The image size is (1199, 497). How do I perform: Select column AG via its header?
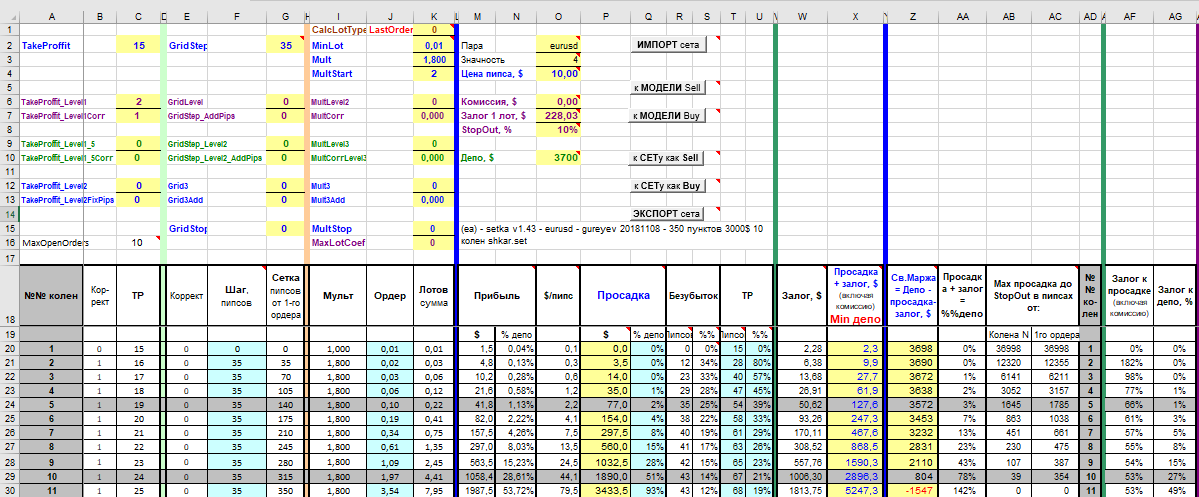(1176, 17)
